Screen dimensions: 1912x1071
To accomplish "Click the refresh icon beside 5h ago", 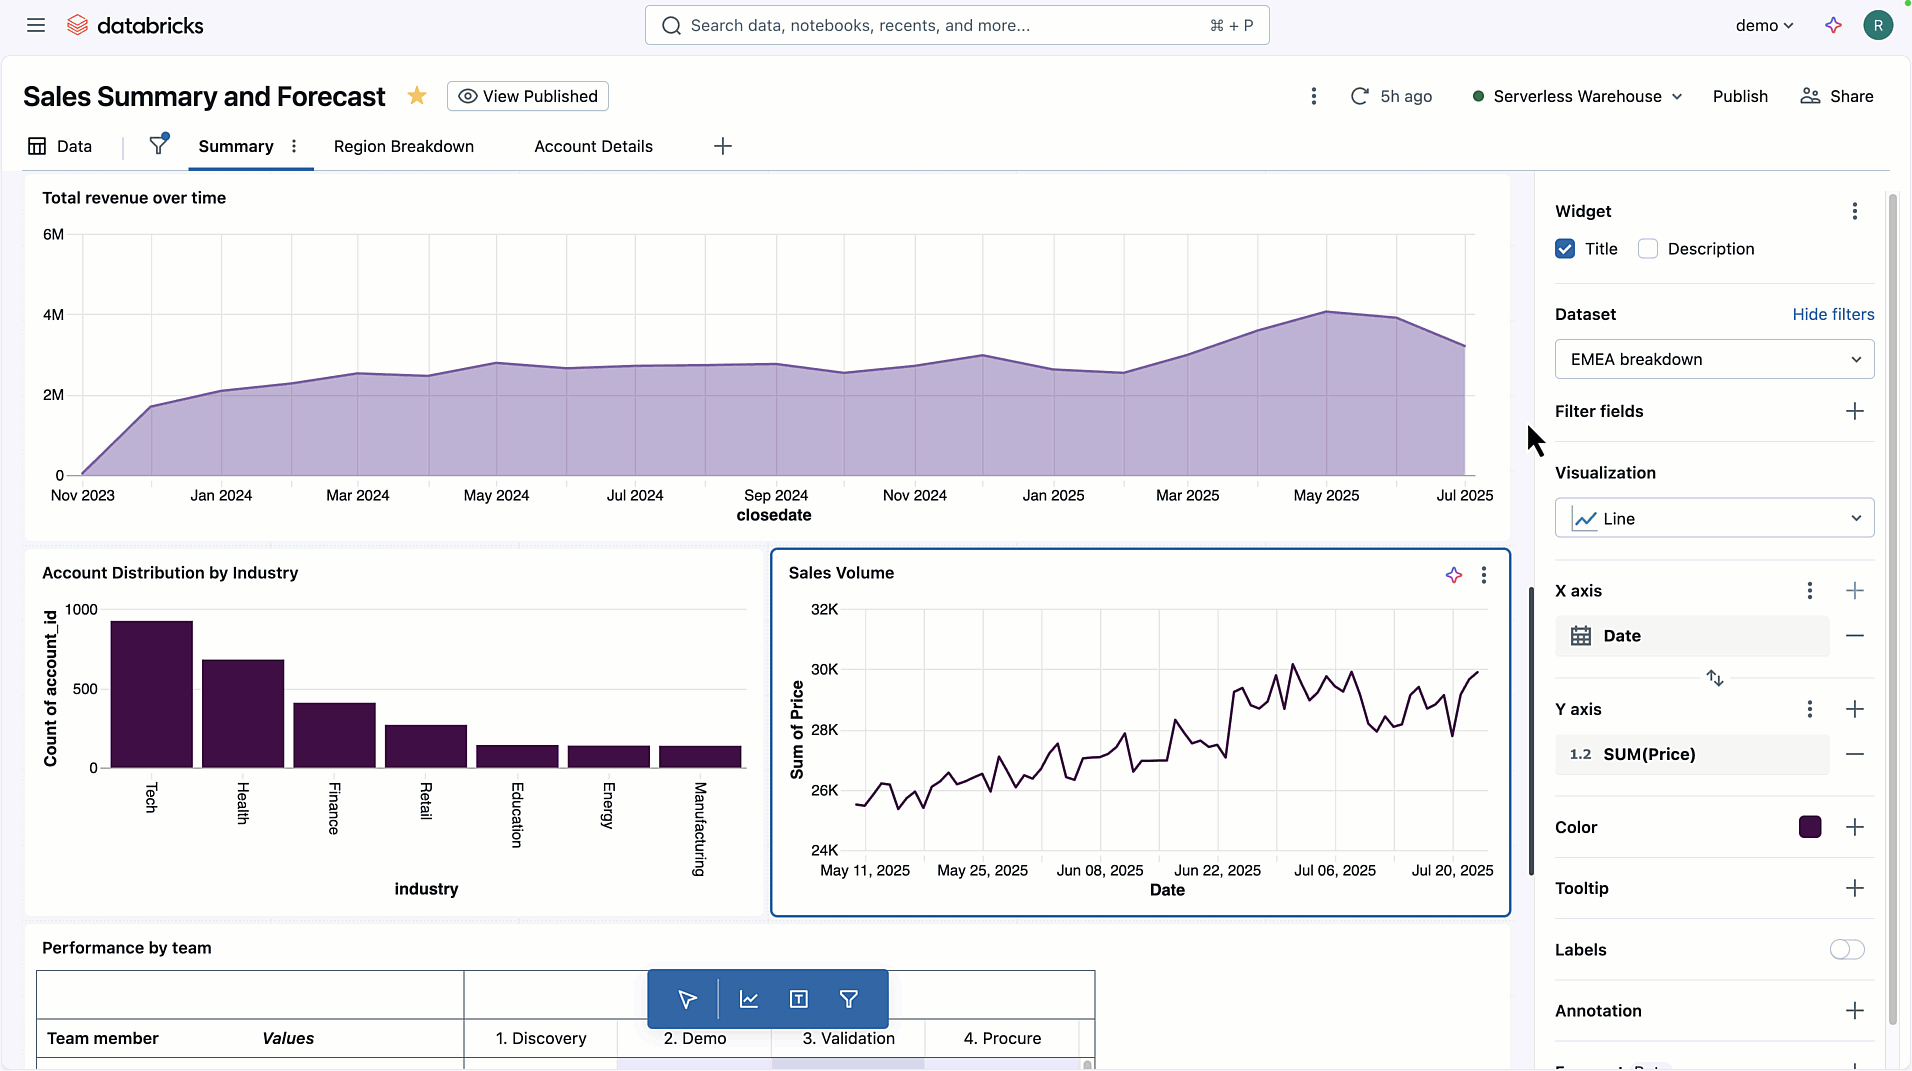I will [x=1359, y=96].
